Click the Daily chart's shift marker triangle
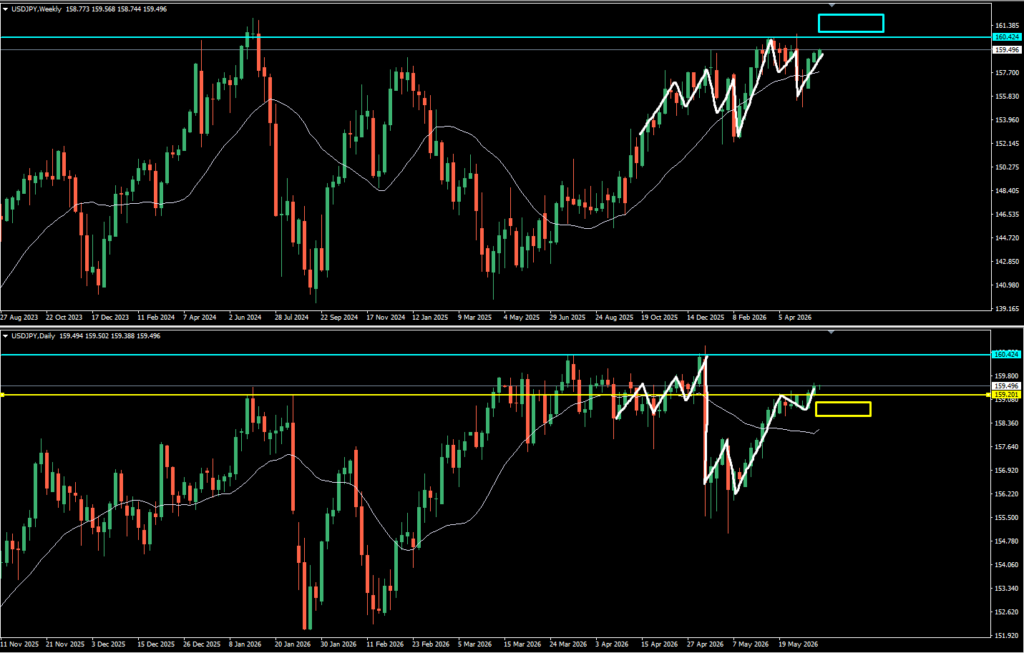 click(831, 332)
